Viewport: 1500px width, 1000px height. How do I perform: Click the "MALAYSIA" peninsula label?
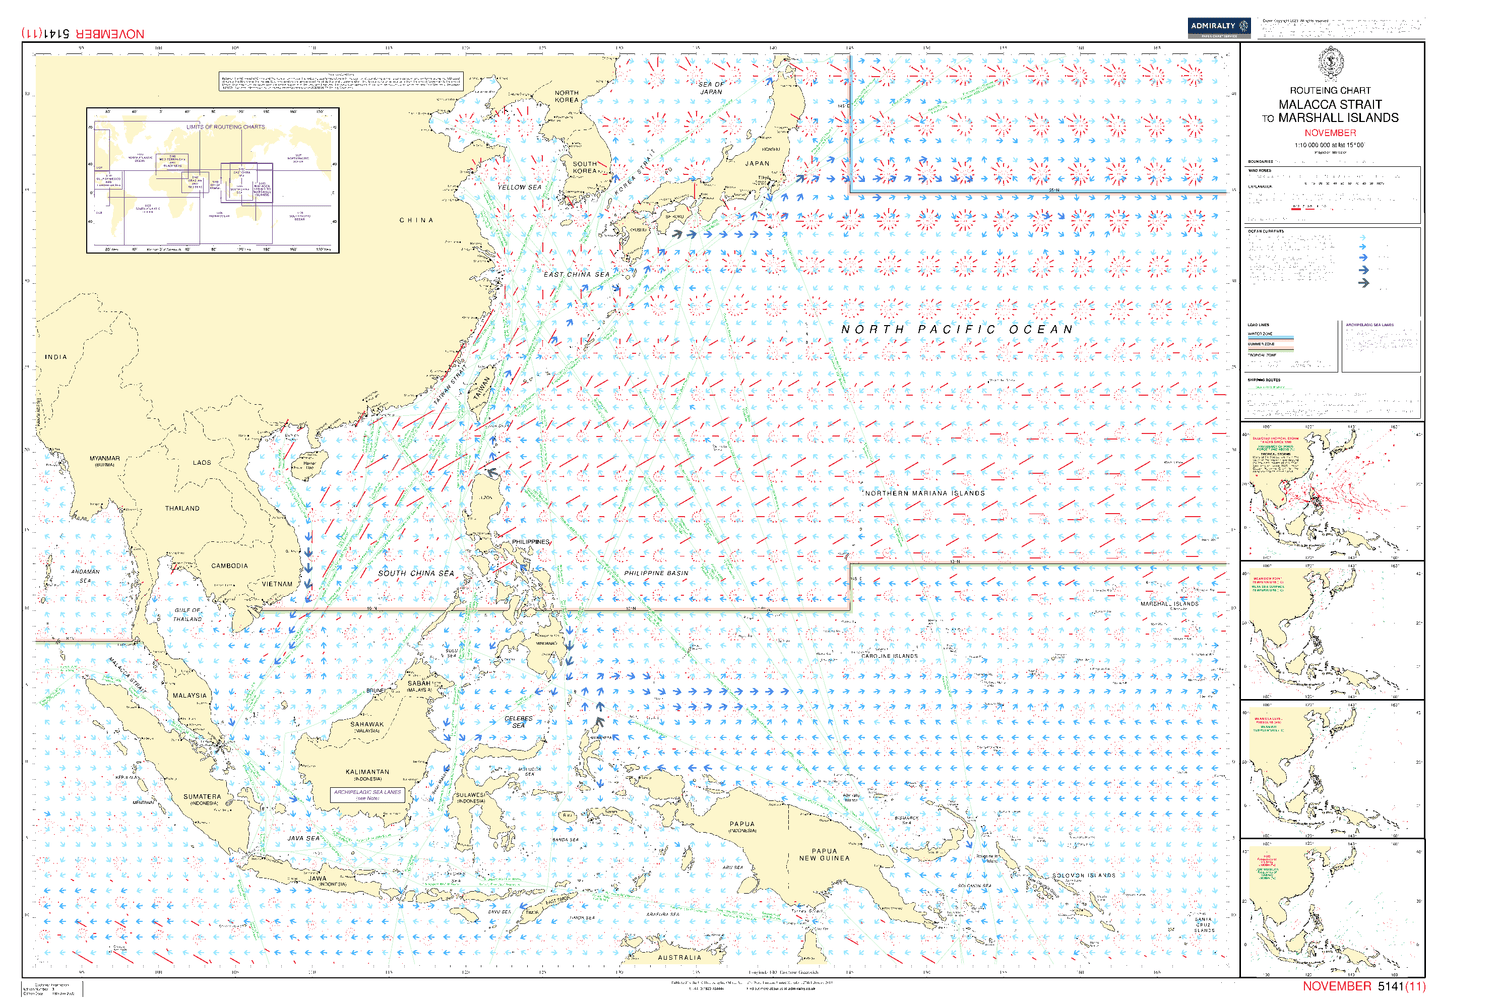(x=190, y=695)
